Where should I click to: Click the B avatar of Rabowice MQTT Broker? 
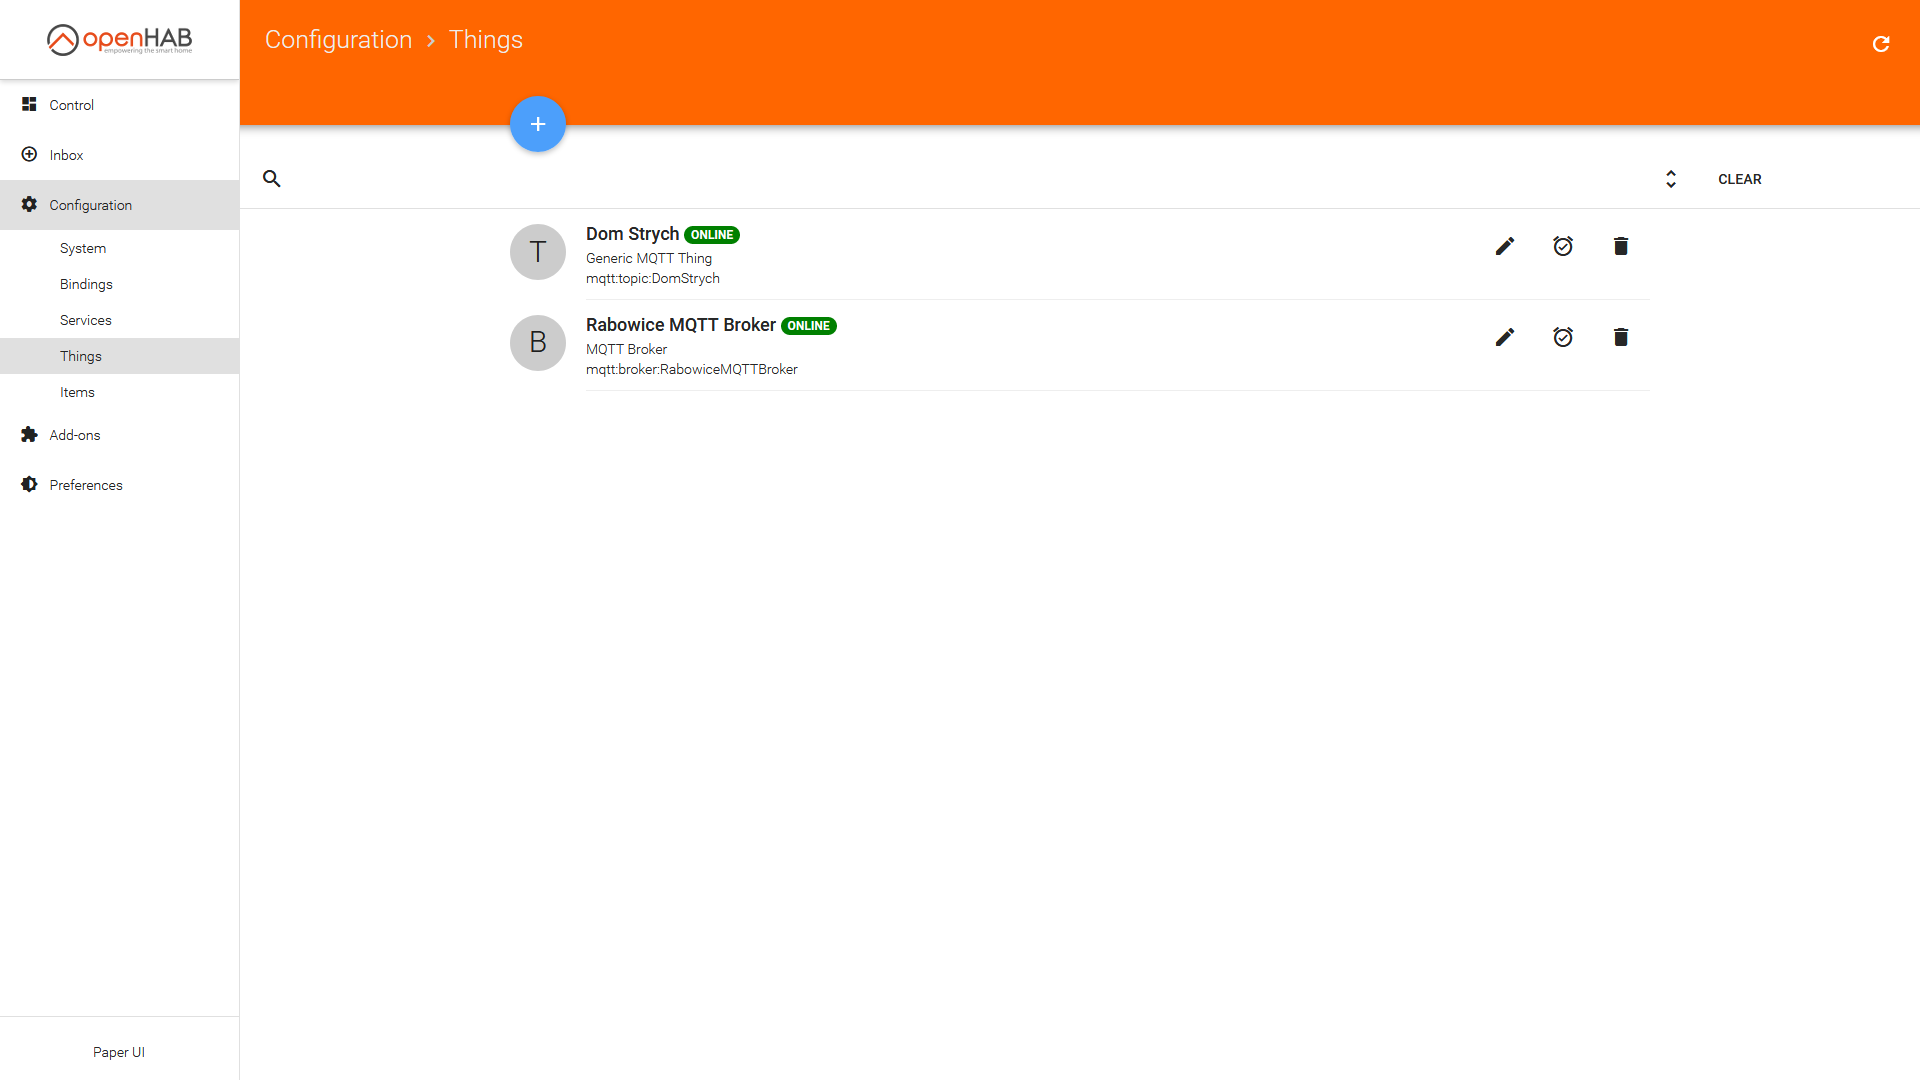pos(538,343)
